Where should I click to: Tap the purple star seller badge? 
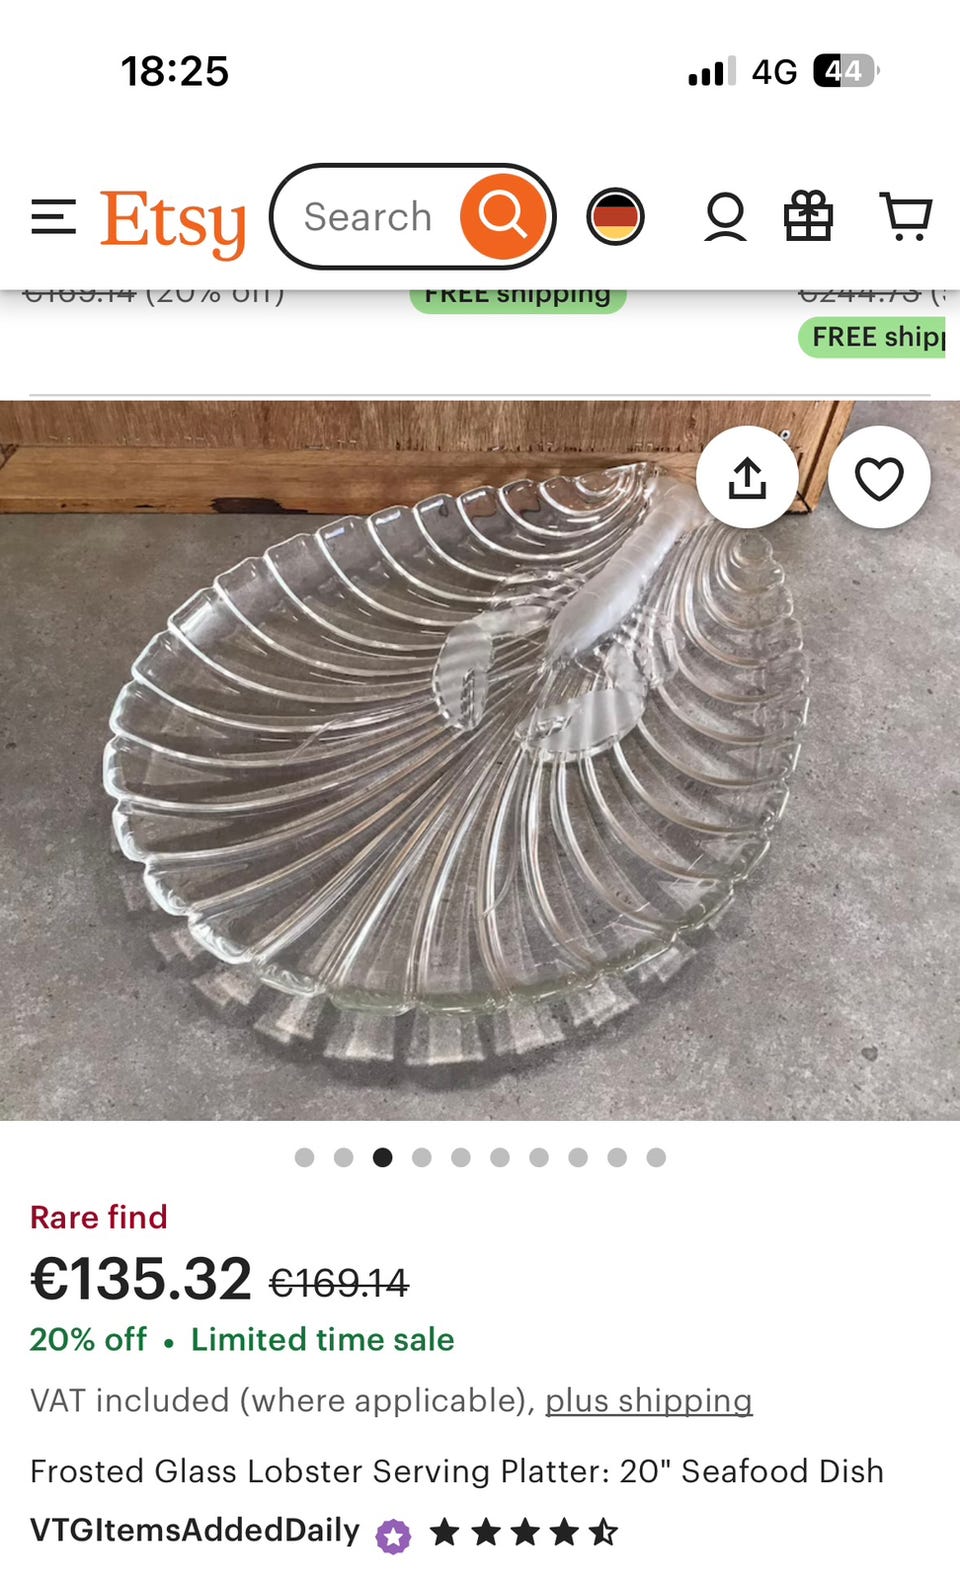[x=393, y=1534]
